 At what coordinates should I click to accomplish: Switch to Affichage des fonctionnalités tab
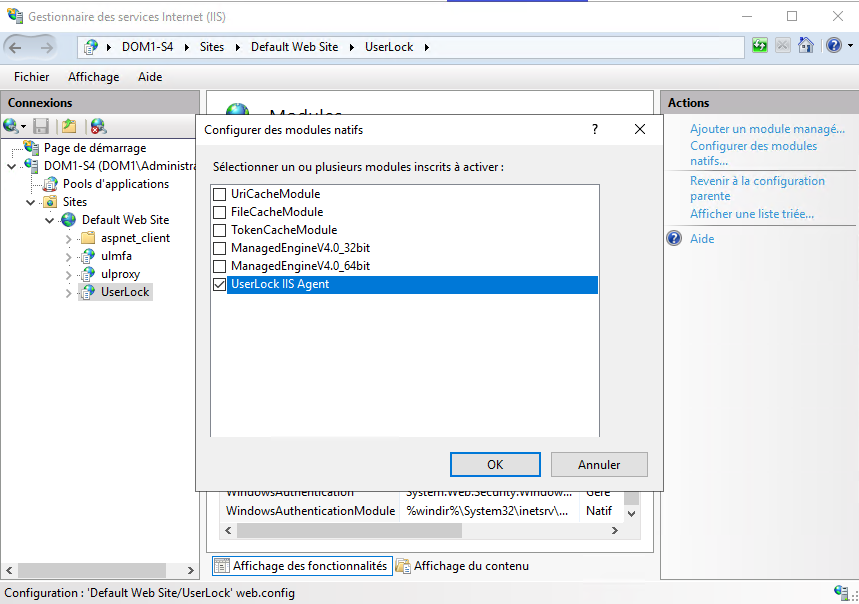click(x=302, y=566)
